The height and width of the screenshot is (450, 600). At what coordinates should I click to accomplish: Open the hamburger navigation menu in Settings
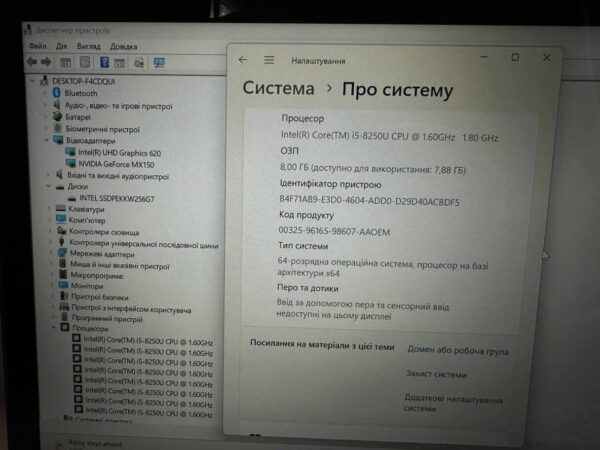[269, 60]
